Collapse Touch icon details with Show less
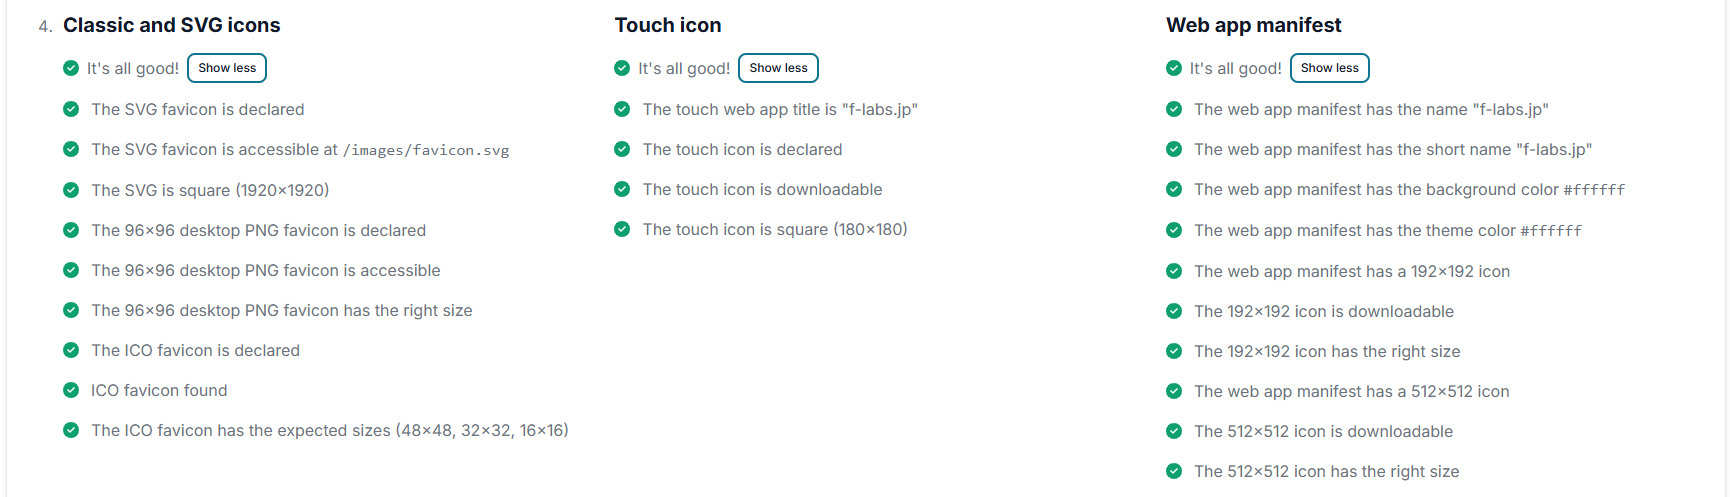Screen dimensions: 1730x497 778,68
